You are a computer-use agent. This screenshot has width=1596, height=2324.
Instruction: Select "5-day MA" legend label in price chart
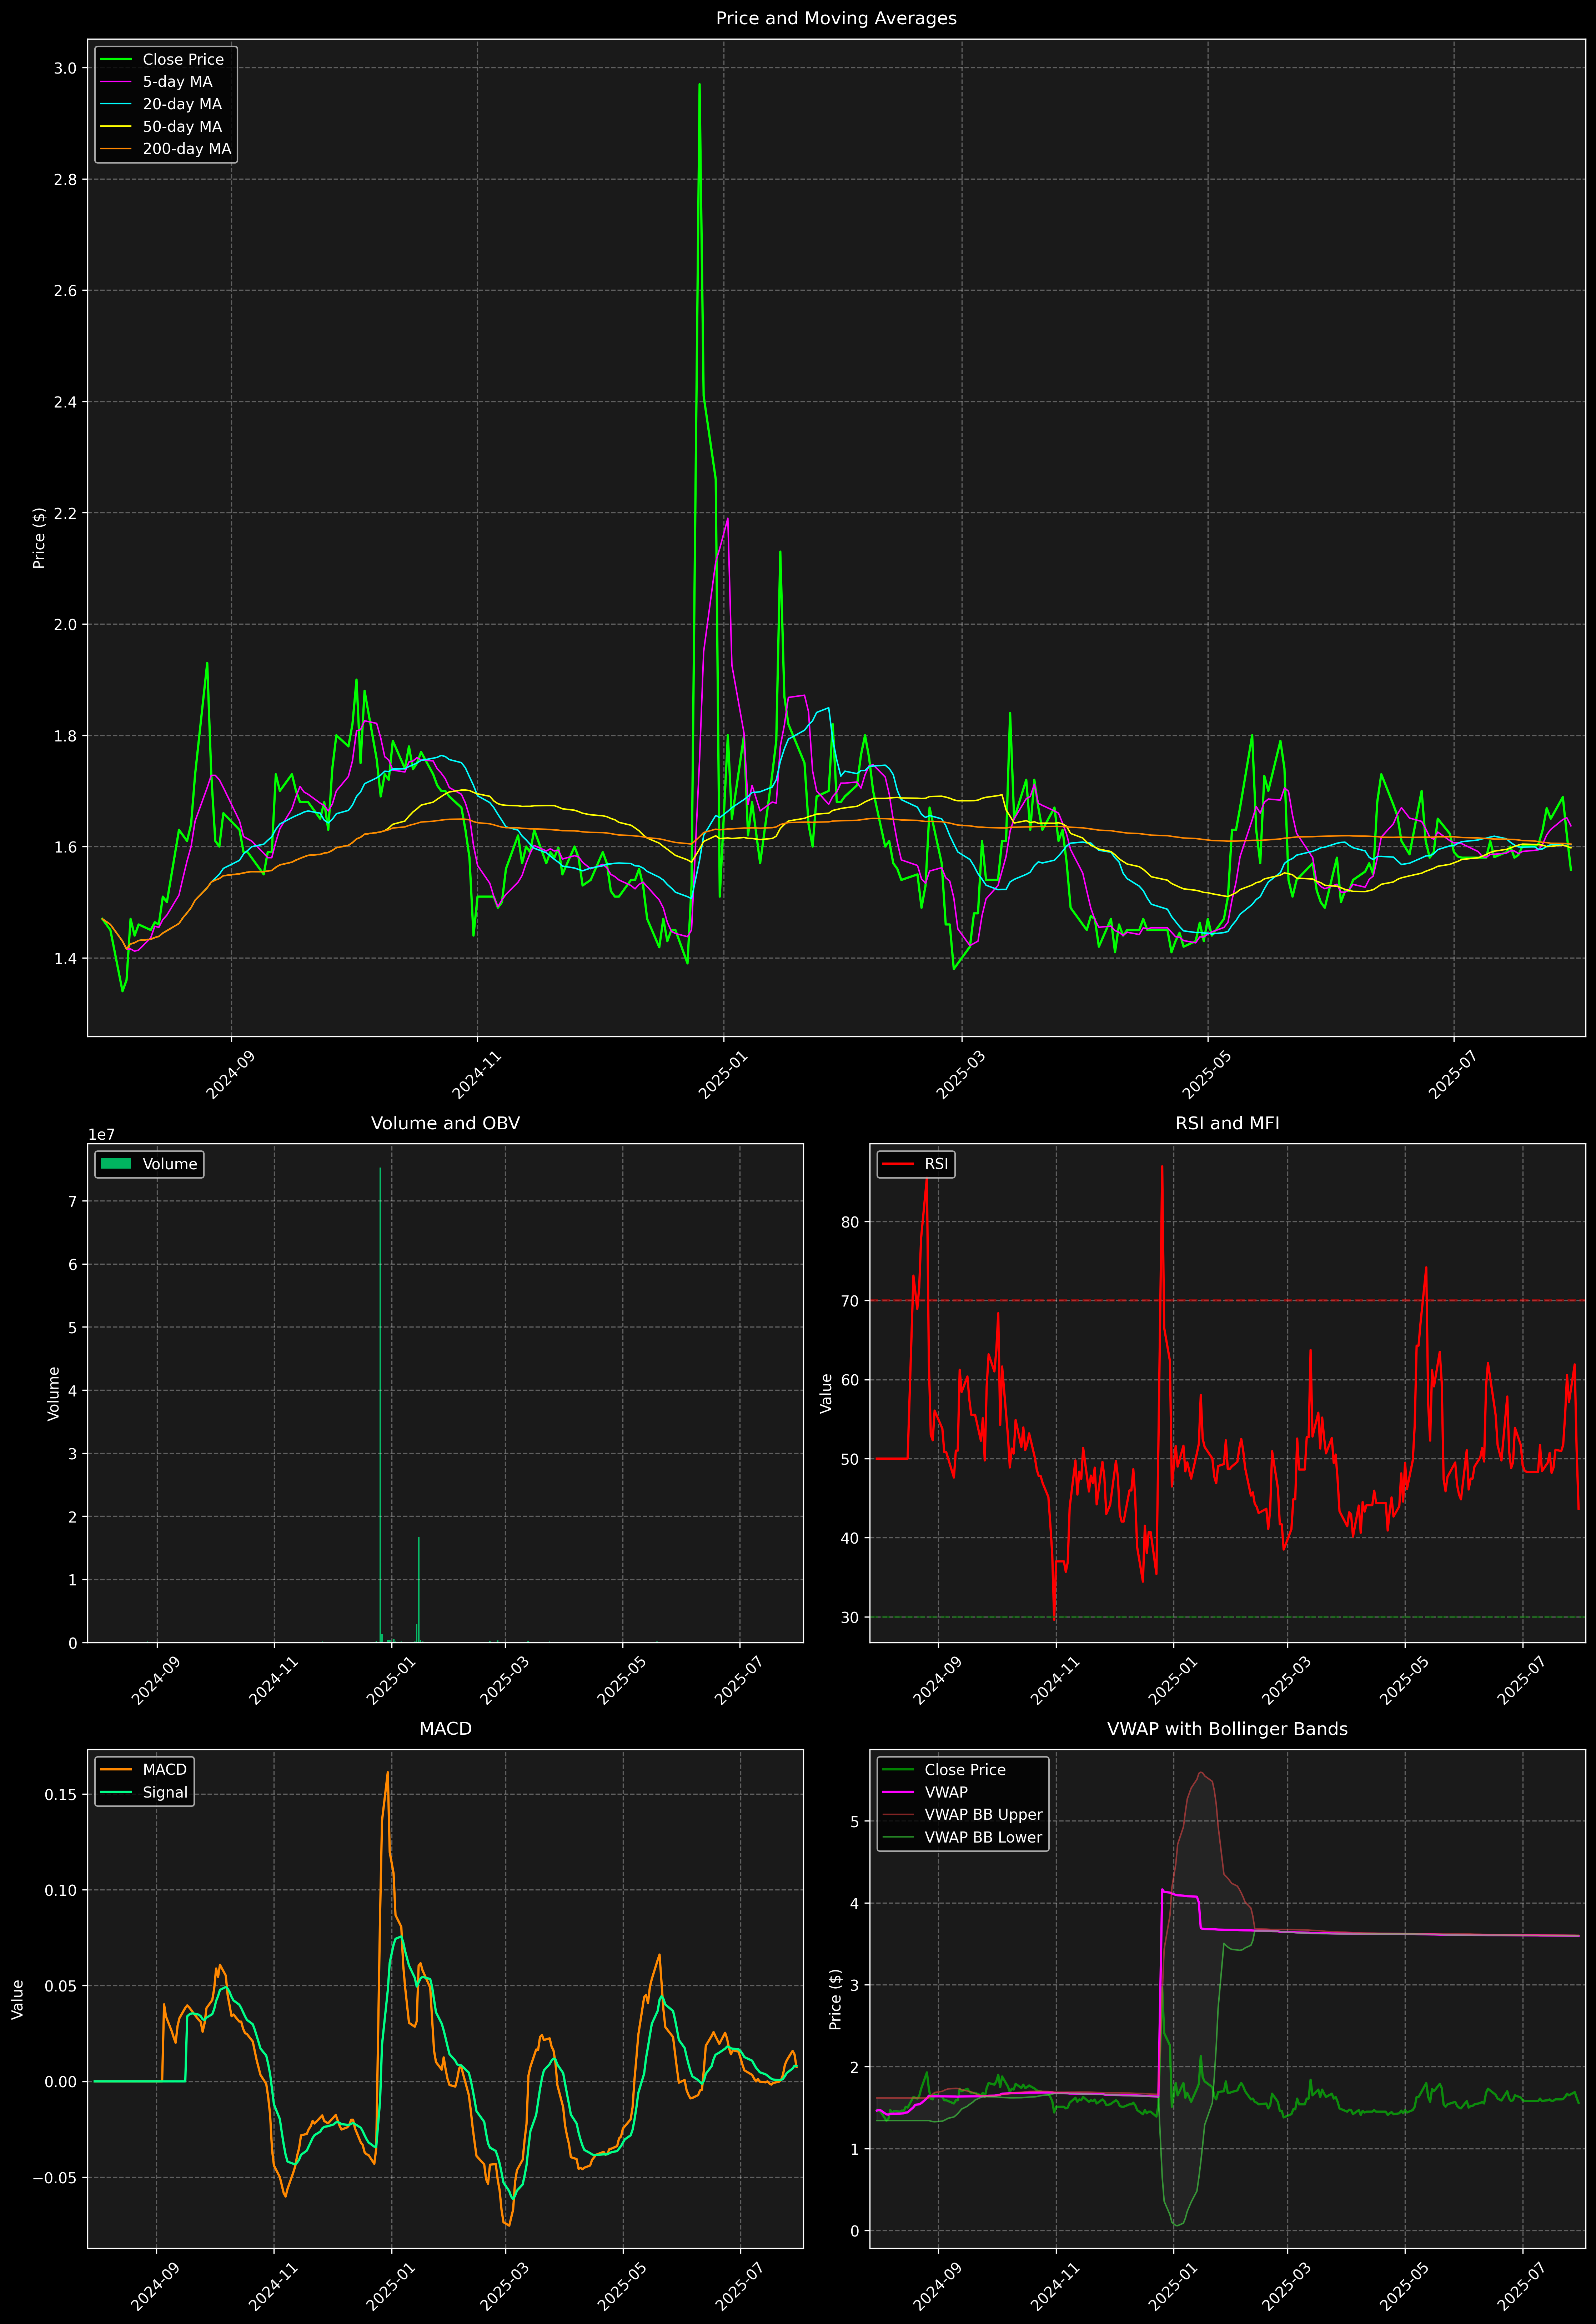177,82
